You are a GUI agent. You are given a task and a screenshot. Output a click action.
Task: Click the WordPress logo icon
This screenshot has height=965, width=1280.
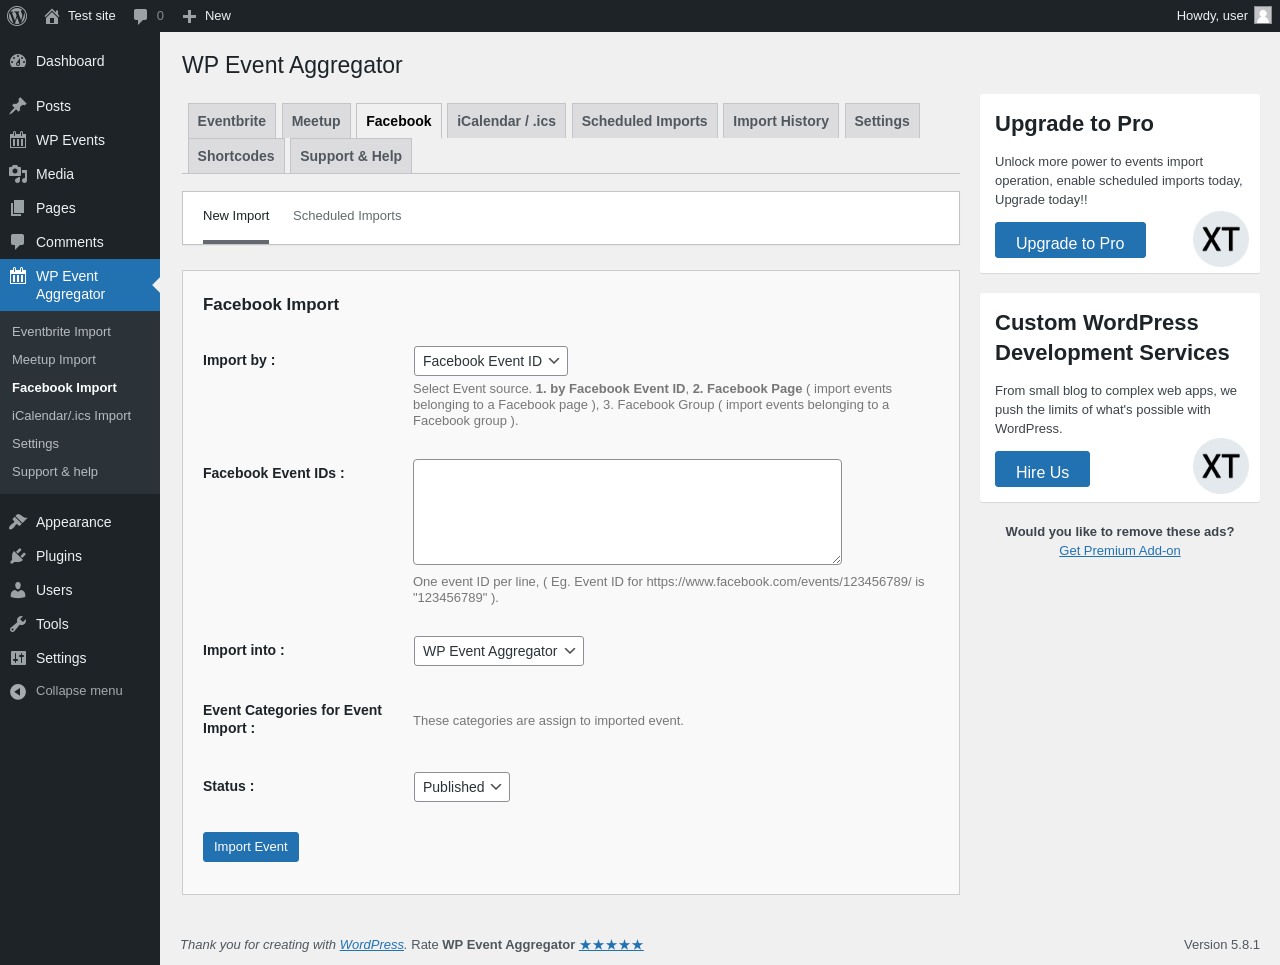pos(17,16)
